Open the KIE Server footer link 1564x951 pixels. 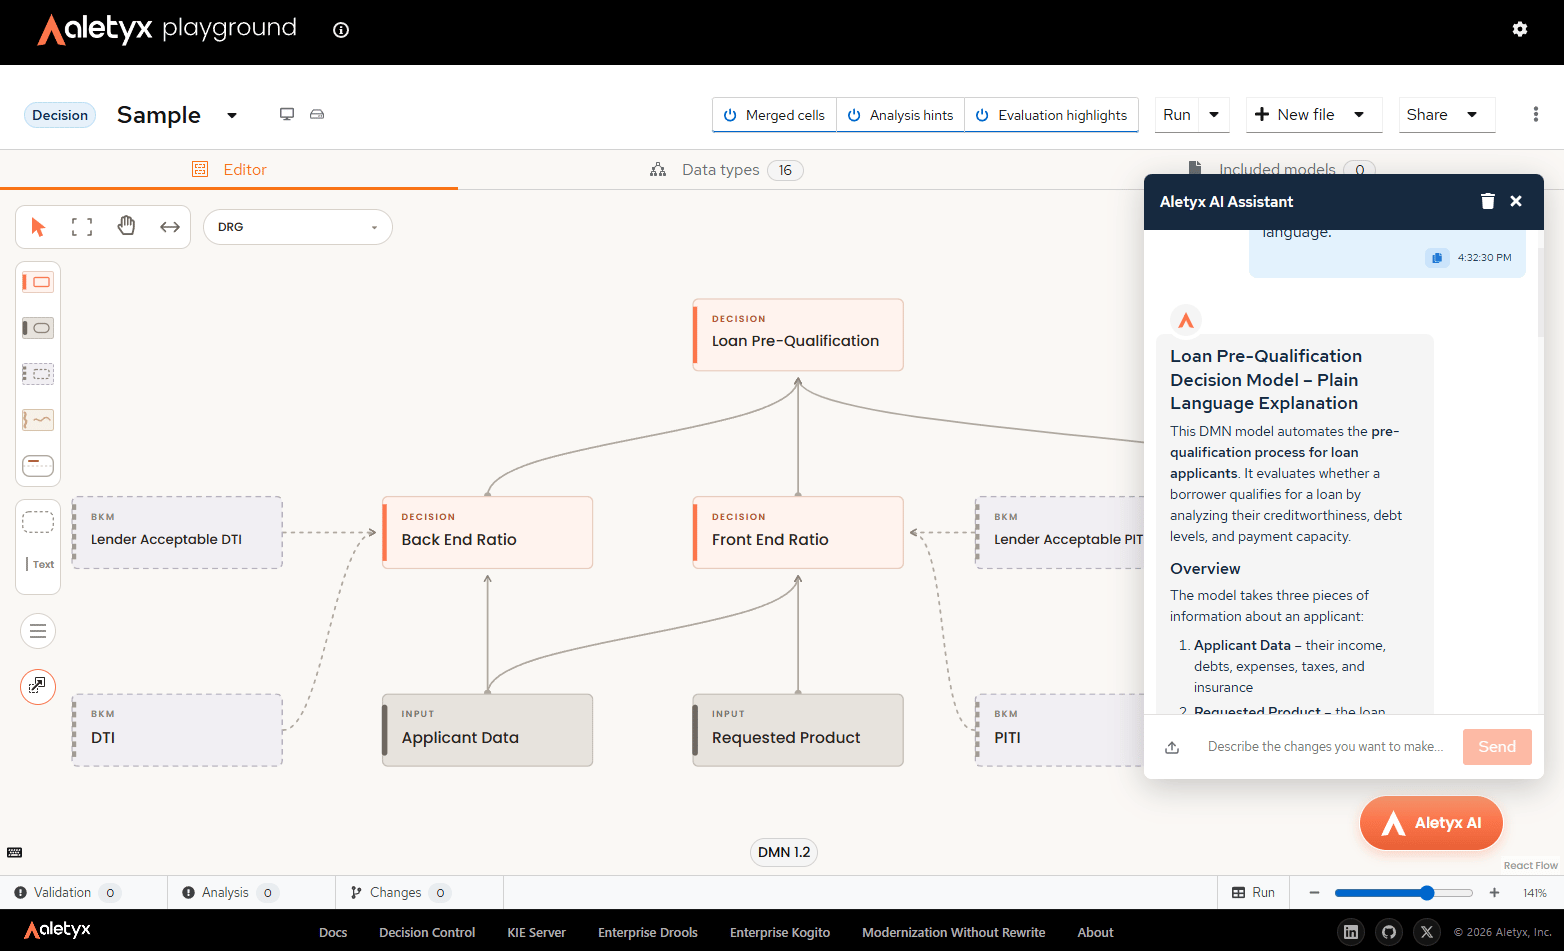coord(536,932)
